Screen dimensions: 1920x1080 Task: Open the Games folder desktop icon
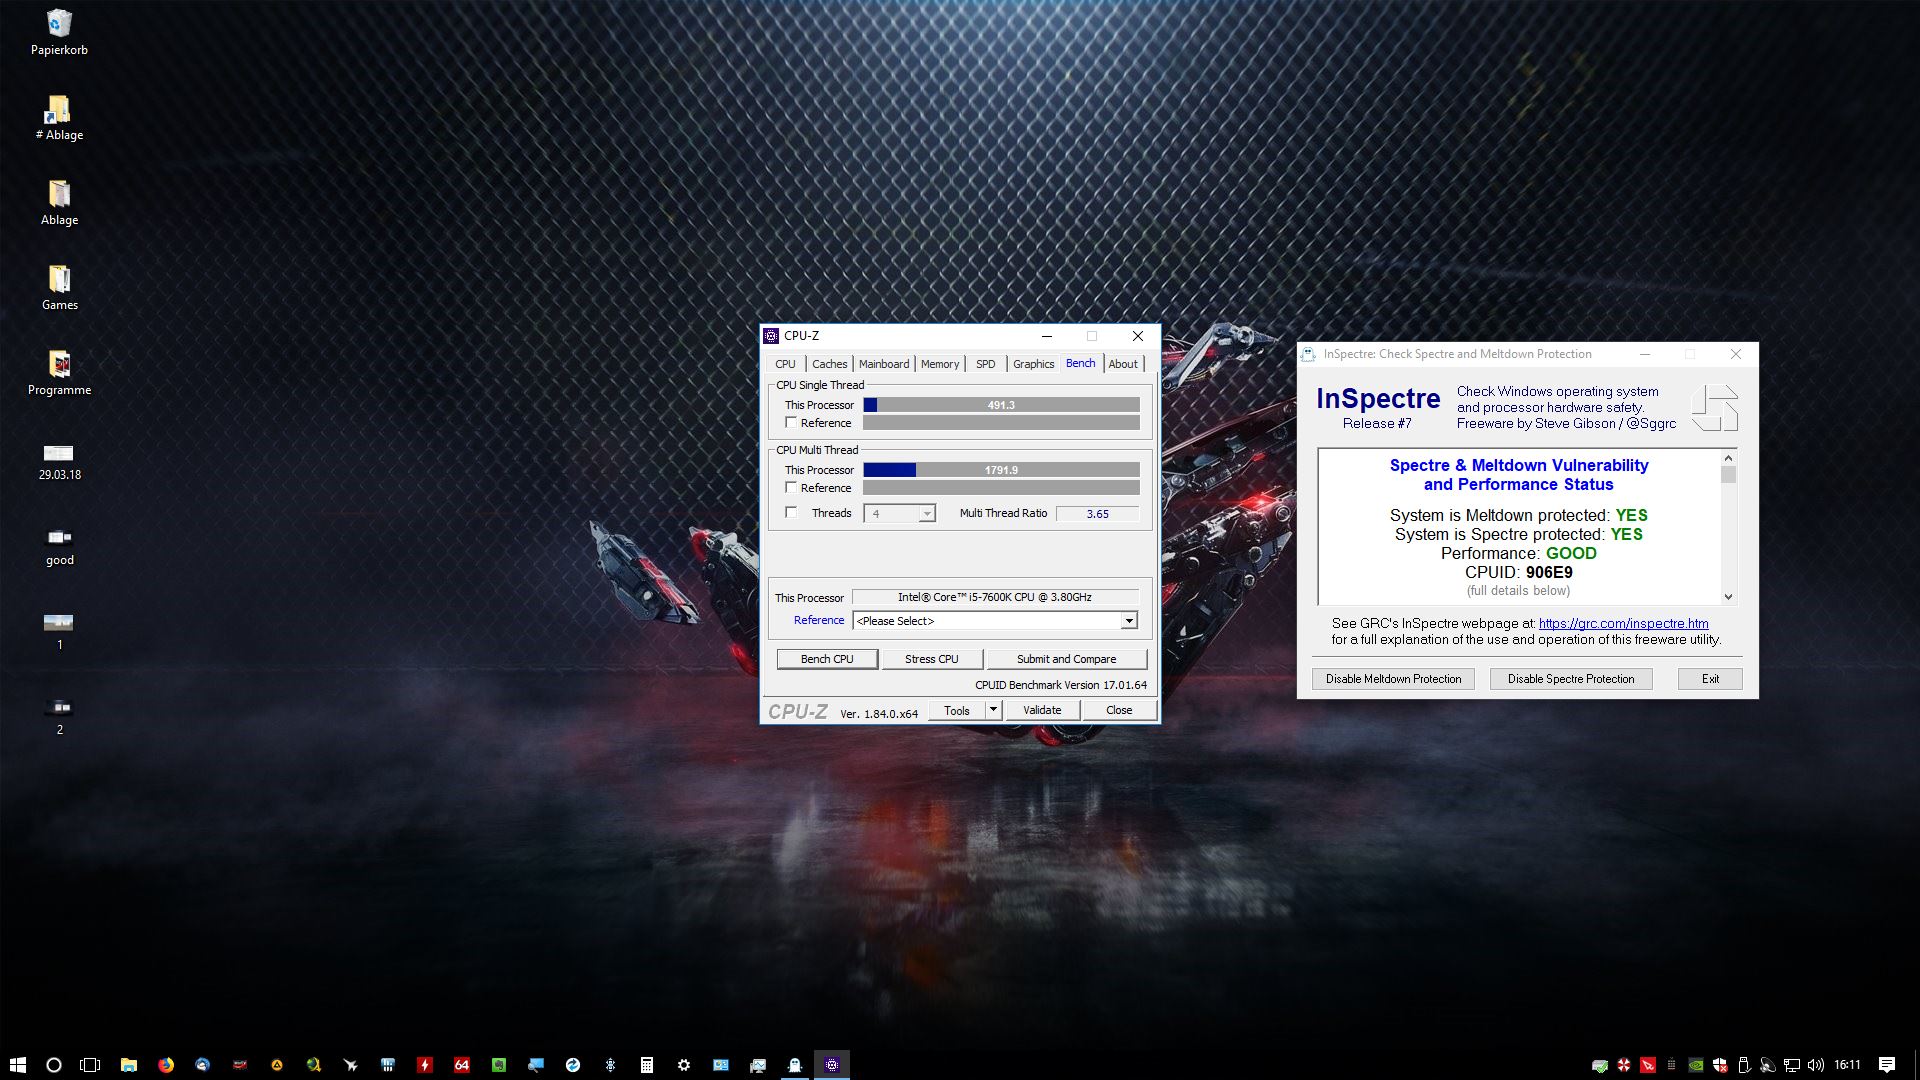point(59,279)
